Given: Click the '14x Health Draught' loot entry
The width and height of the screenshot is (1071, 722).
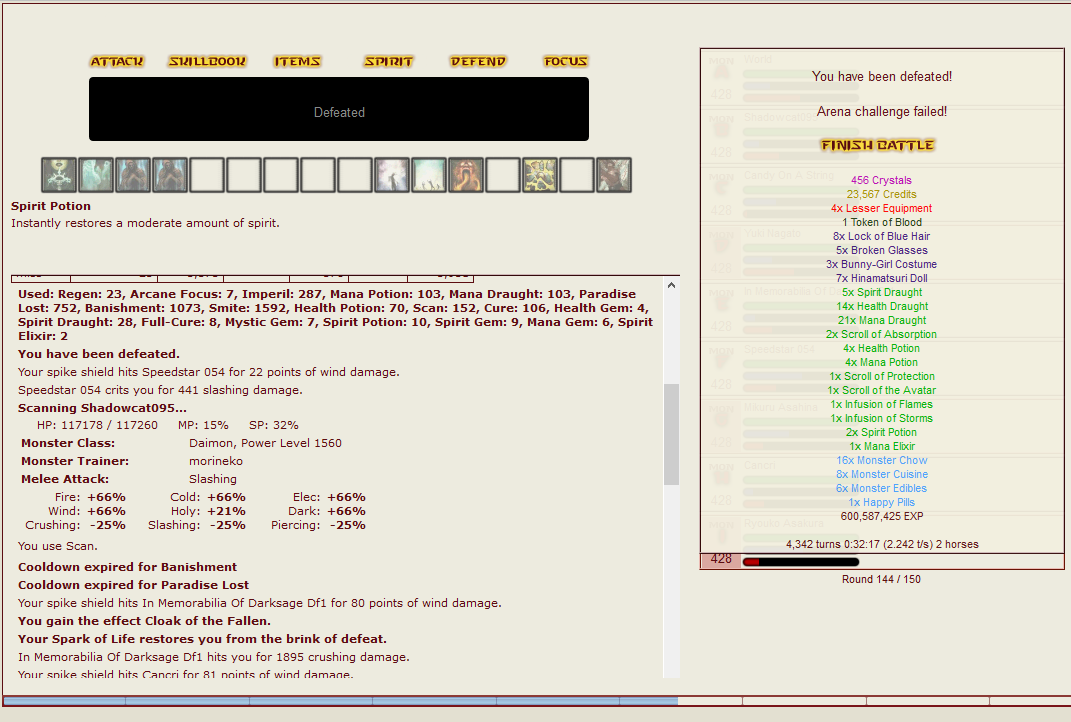Looking at the screenshot, I should click(x=882, y=307).
